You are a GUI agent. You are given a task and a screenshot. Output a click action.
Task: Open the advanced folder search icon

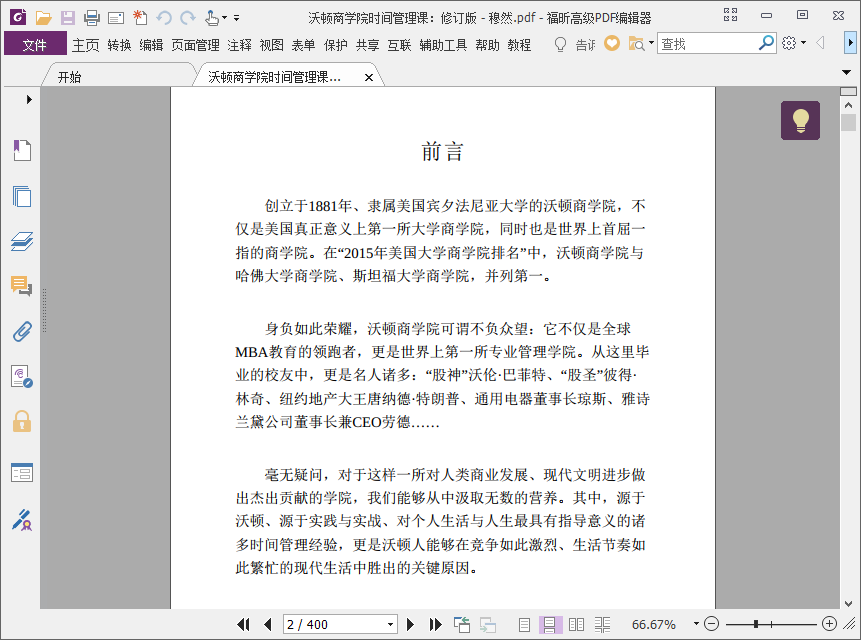click(x=636, y=43)
